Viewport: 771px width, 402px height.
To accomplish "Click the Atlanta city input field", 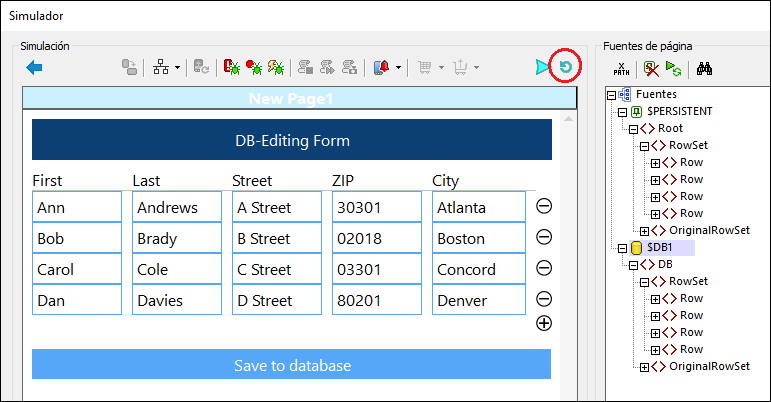I will pos(478,208).
